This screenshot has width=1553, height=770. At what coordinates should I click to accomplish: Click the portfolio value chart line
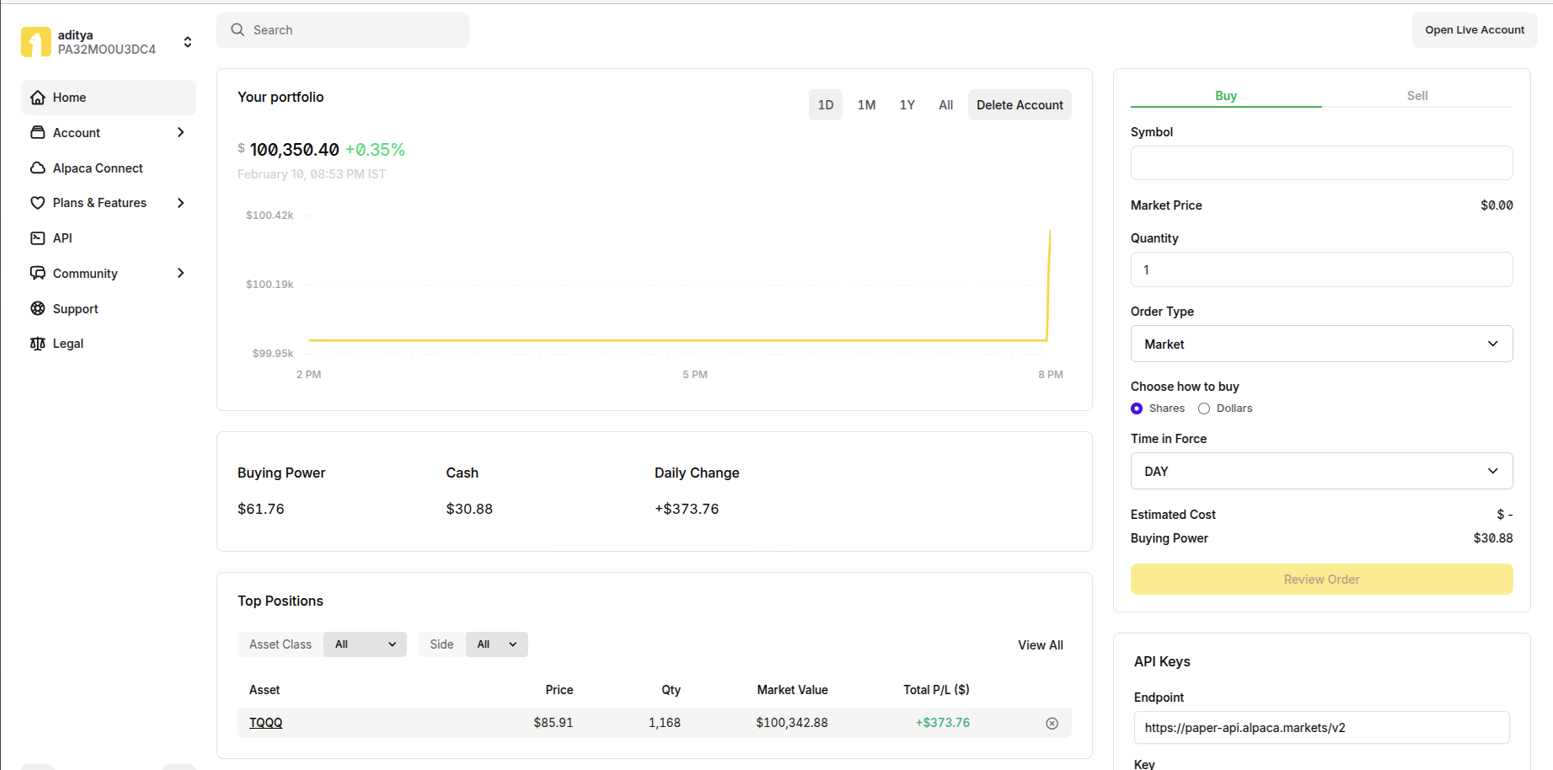click(678, 341)
